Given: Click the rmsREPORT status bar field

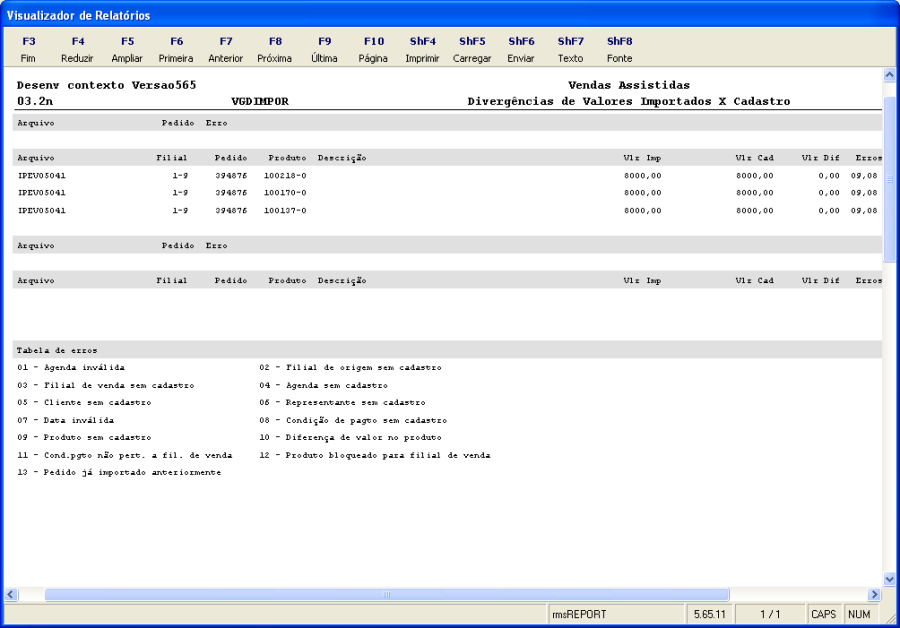Looking at the screenshot, I should tap(616, 614).
